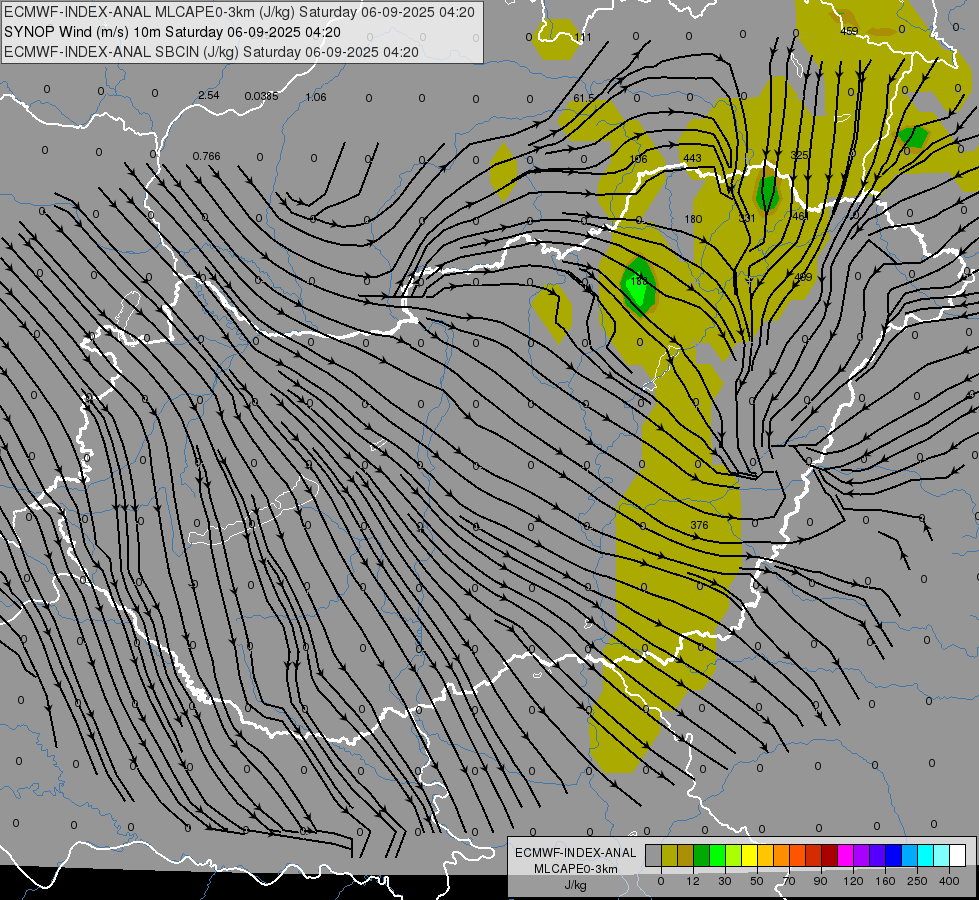Click the legend scale value '12'
This screenshot has width=979, height=900.
coord(693,881)
